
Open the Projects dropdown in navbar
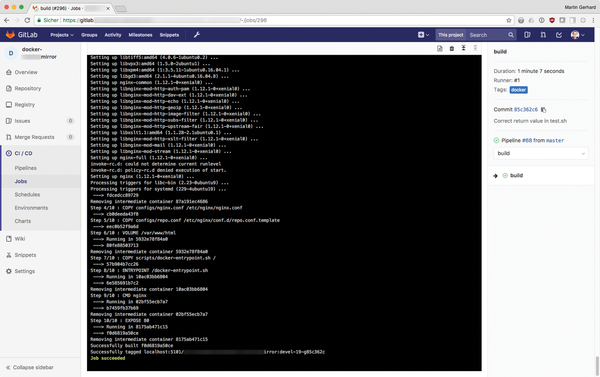(62, 35)
